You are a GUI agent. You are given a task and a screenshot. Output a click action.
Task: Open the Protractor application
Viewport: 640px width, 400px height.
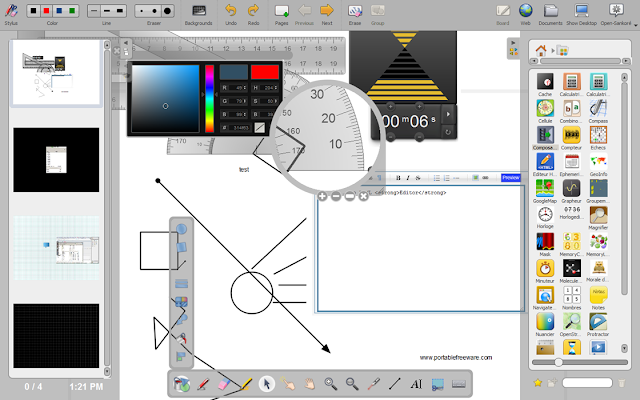598,325
